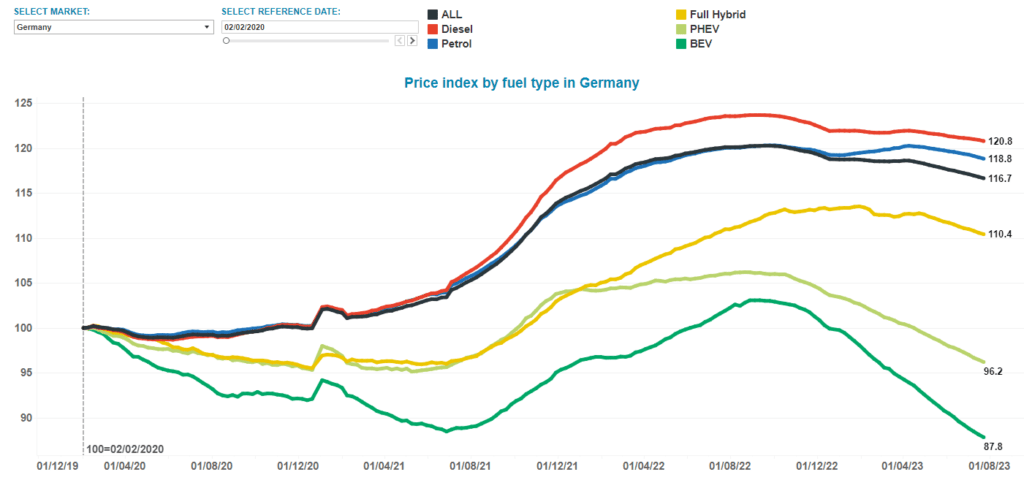Screen dimensions: 1024x480
Task: Click the black ALL legend swatch
Action: click(432, 15)
